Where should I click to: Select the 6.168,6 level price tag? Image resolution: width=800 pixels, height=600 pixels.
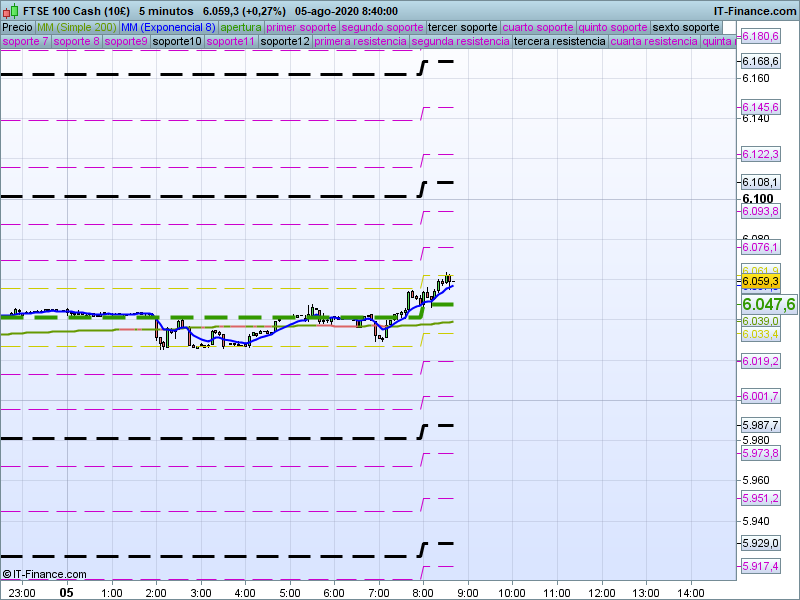point(760,62)
